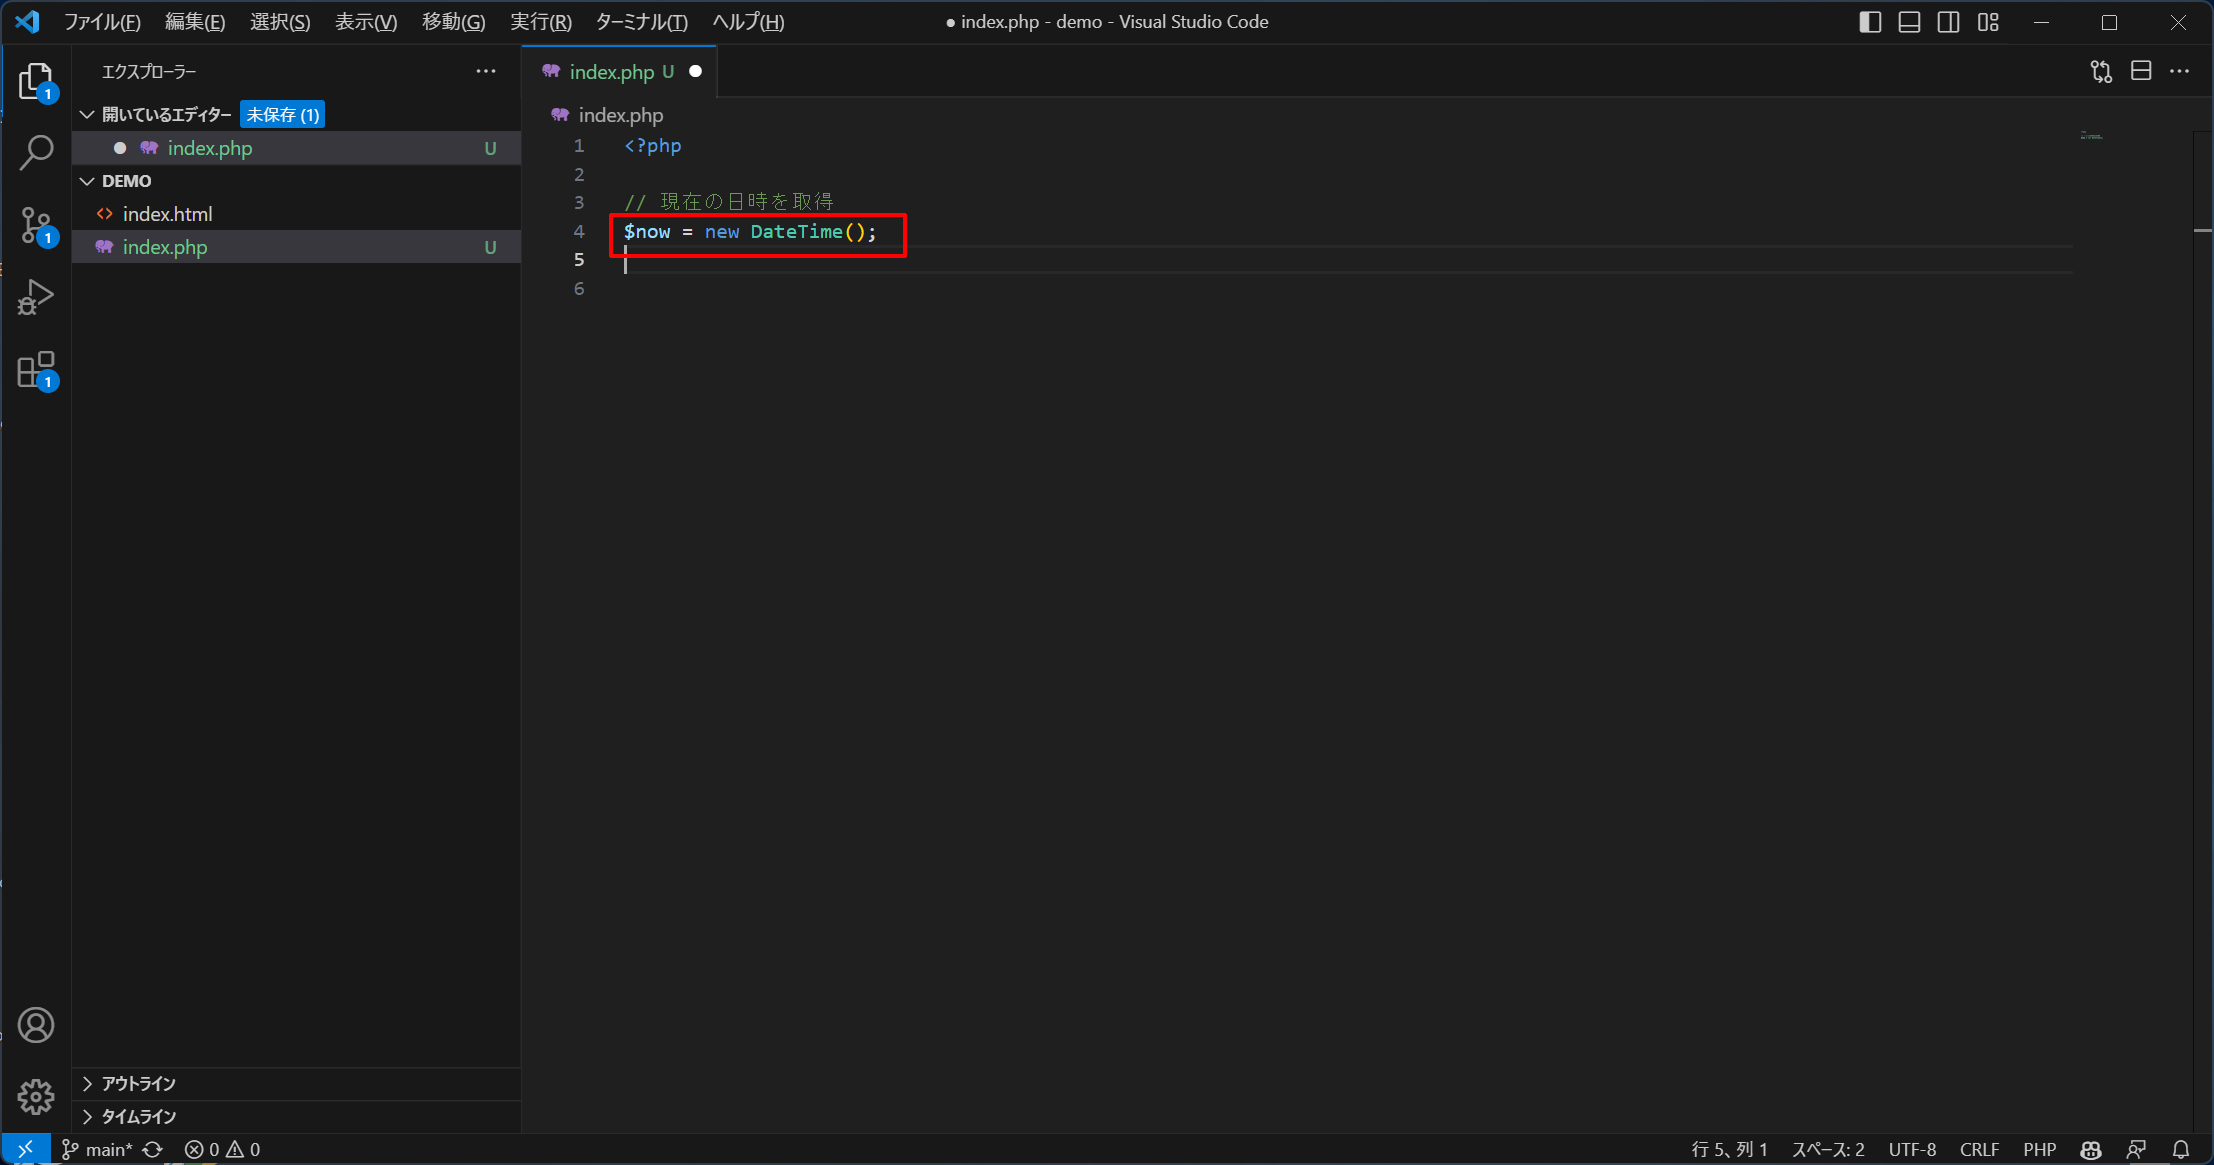Click the $now variable in line 4
The width and height of the screenshot is (2214, 1165).
coord(647,232)
